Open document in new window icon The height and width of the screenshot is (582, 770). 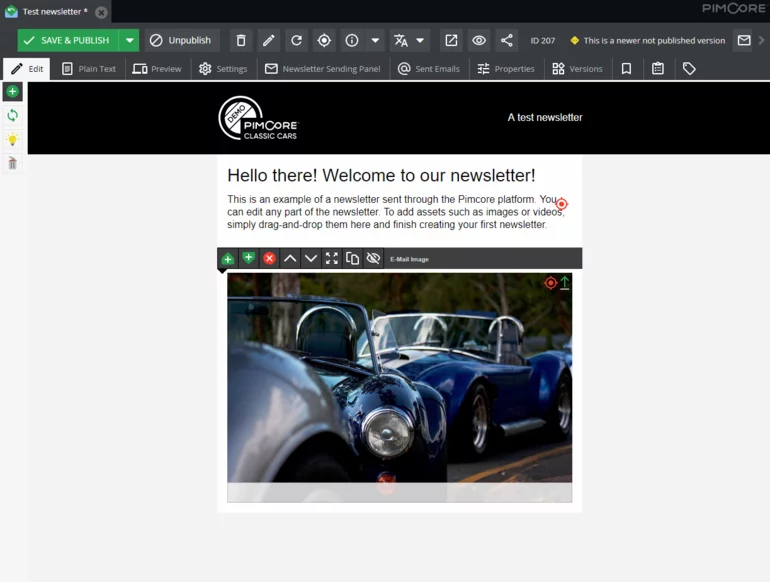451,40
